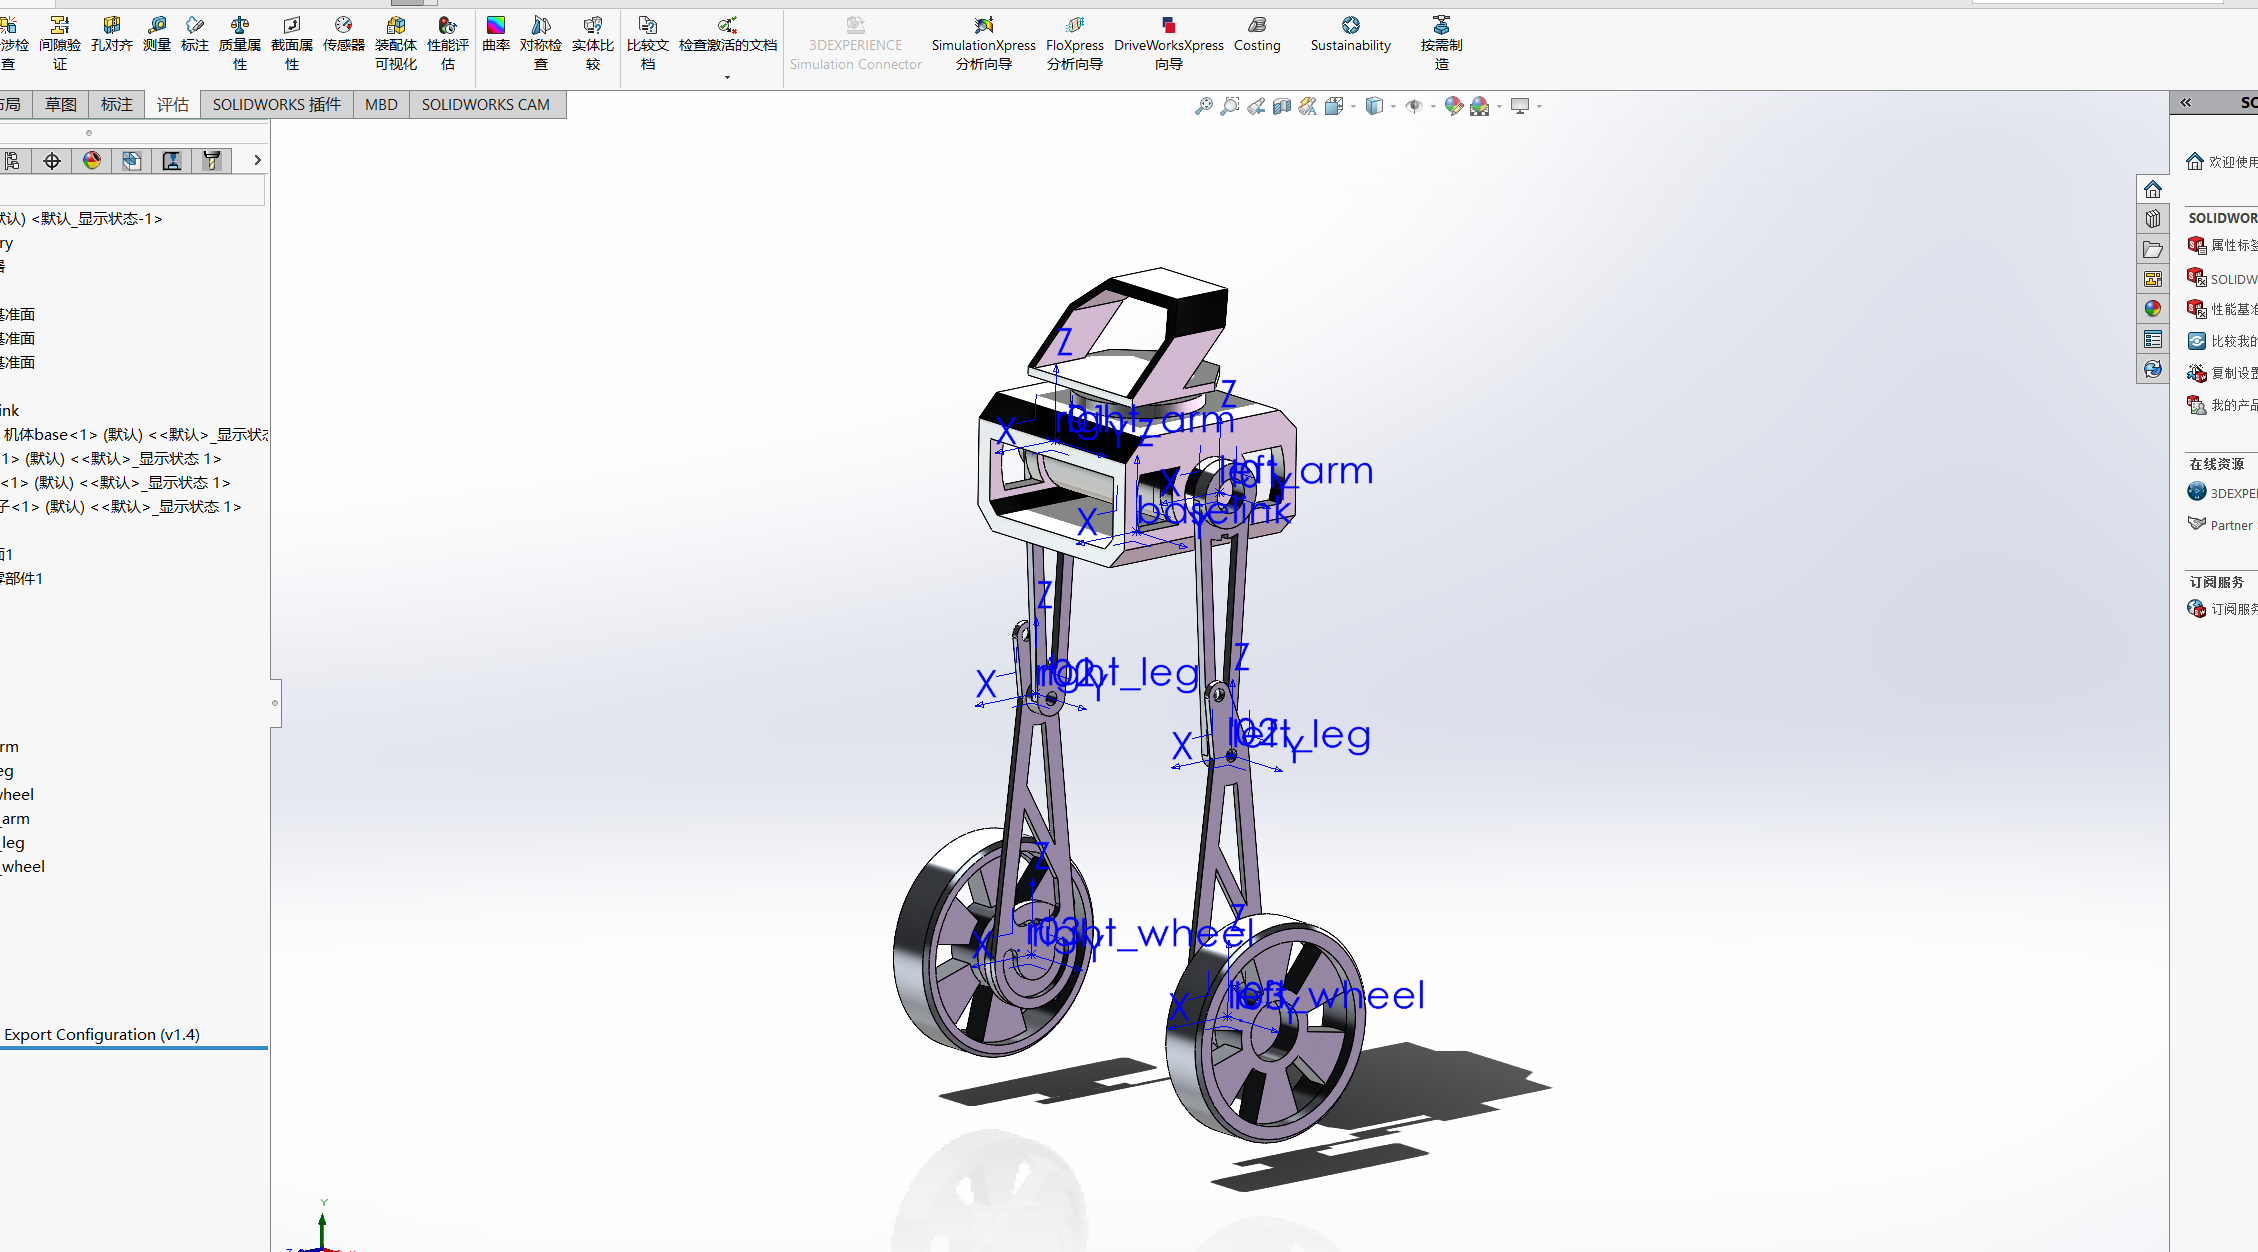Switch to the 草图 sketch tab

click(x=61, y=104)
